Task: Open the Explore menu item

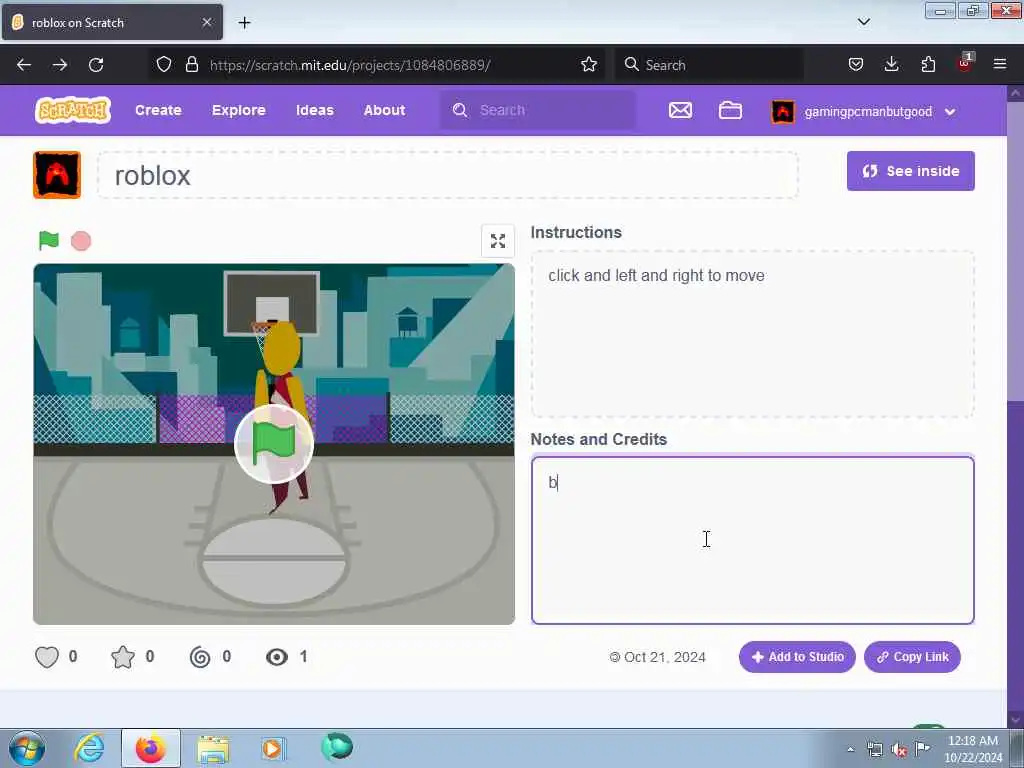Action: point(238,110)
